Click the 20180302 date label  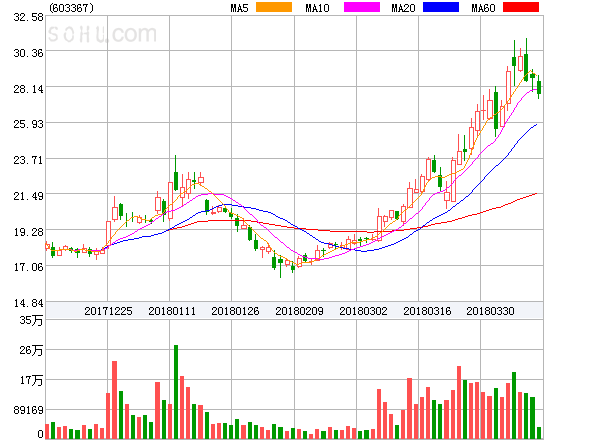coord(363,311)
